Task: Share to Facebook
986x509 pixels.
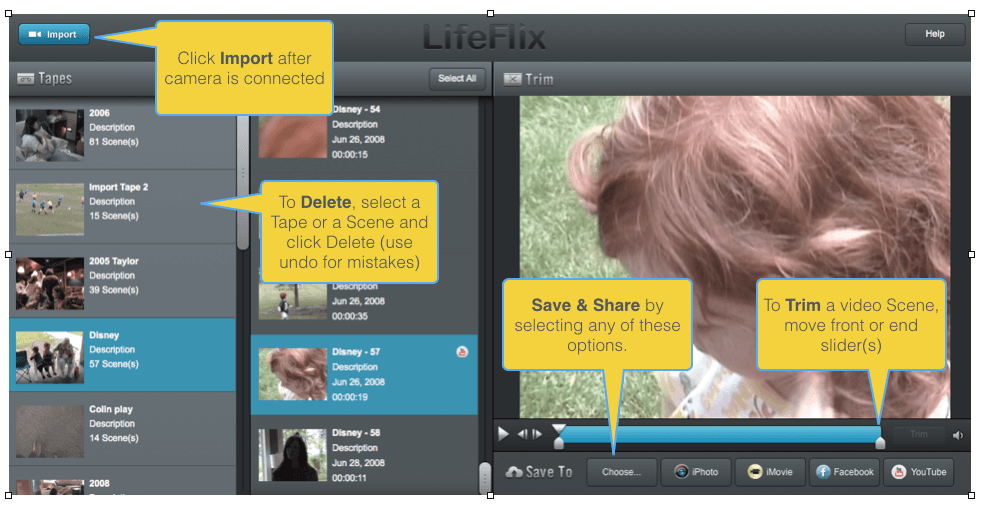Action: click(845, 472)
